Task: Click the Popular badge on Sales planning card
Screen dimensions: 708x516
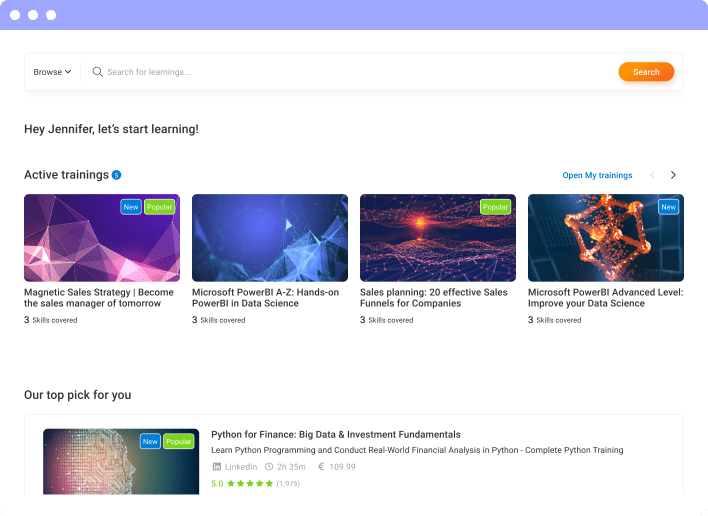Action: (x=495, y=207)
